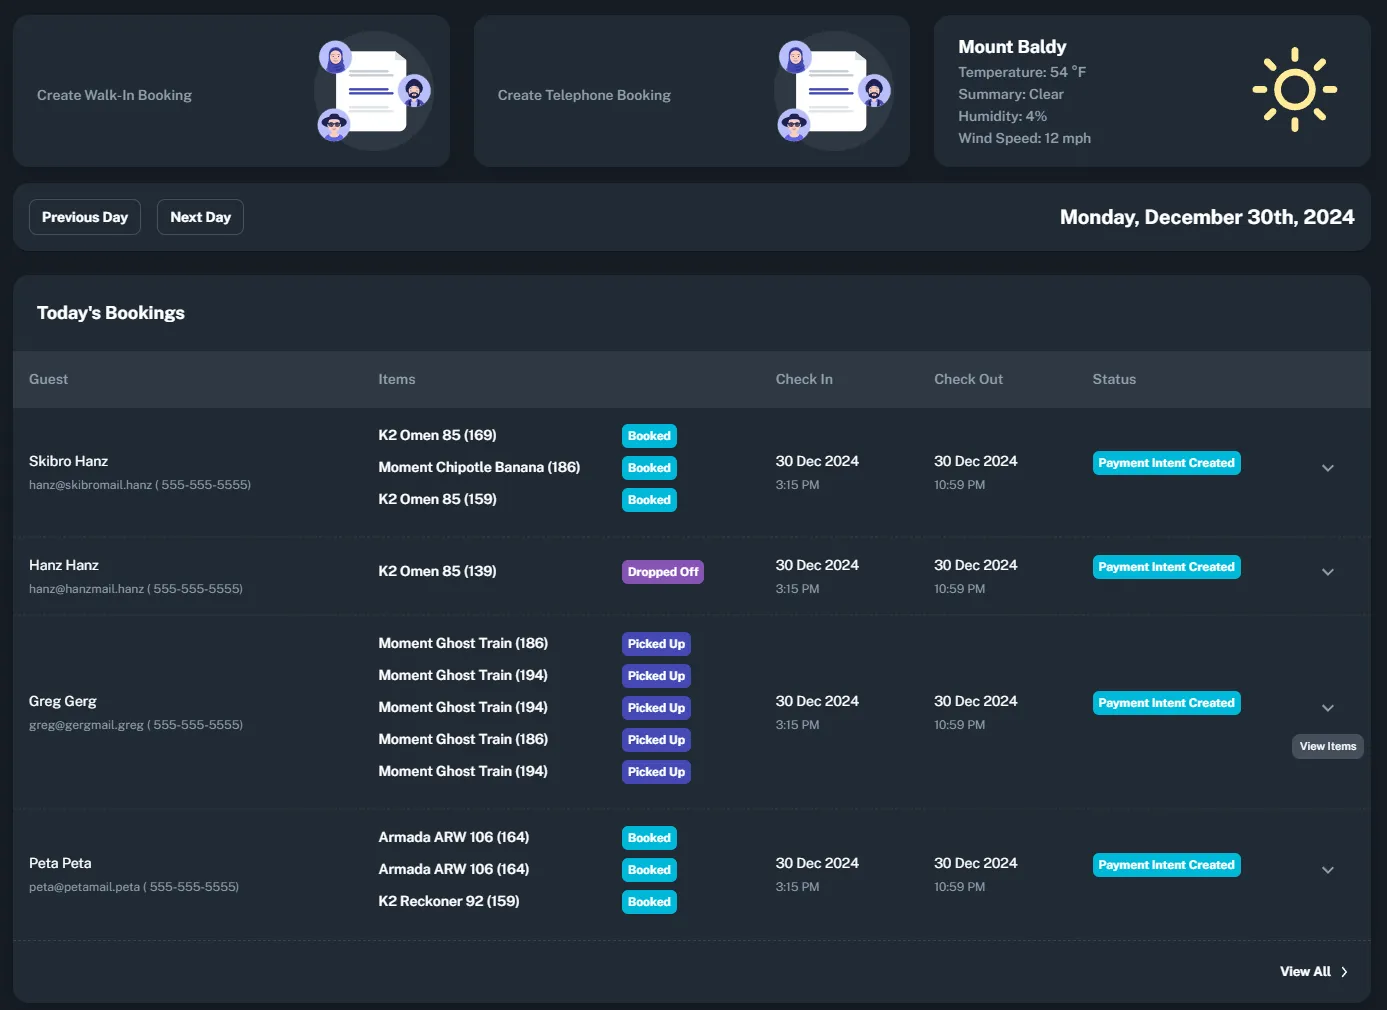1387x1010 pixels.
Task: Select the Status column header
Action: [1114, 379]
